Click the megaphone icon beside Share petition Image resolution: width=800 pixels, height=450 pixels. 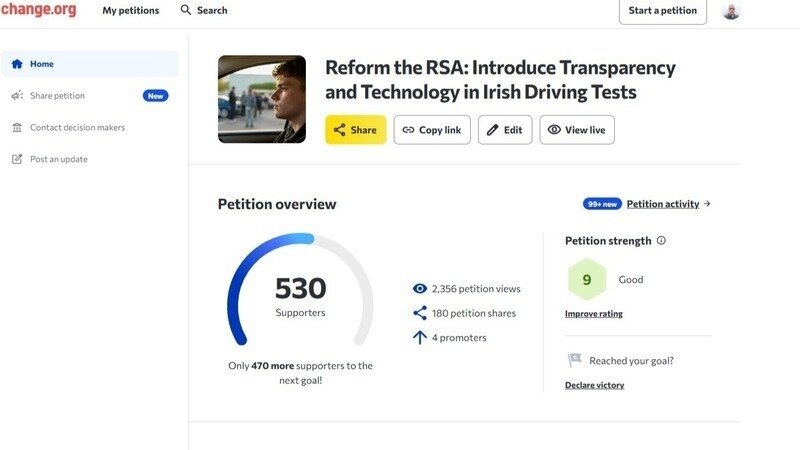coord(17,95)
